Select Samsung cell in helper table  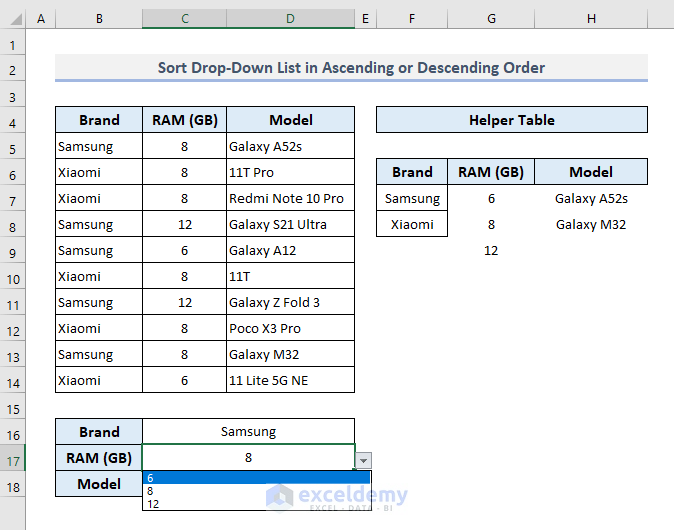[412, 198]
